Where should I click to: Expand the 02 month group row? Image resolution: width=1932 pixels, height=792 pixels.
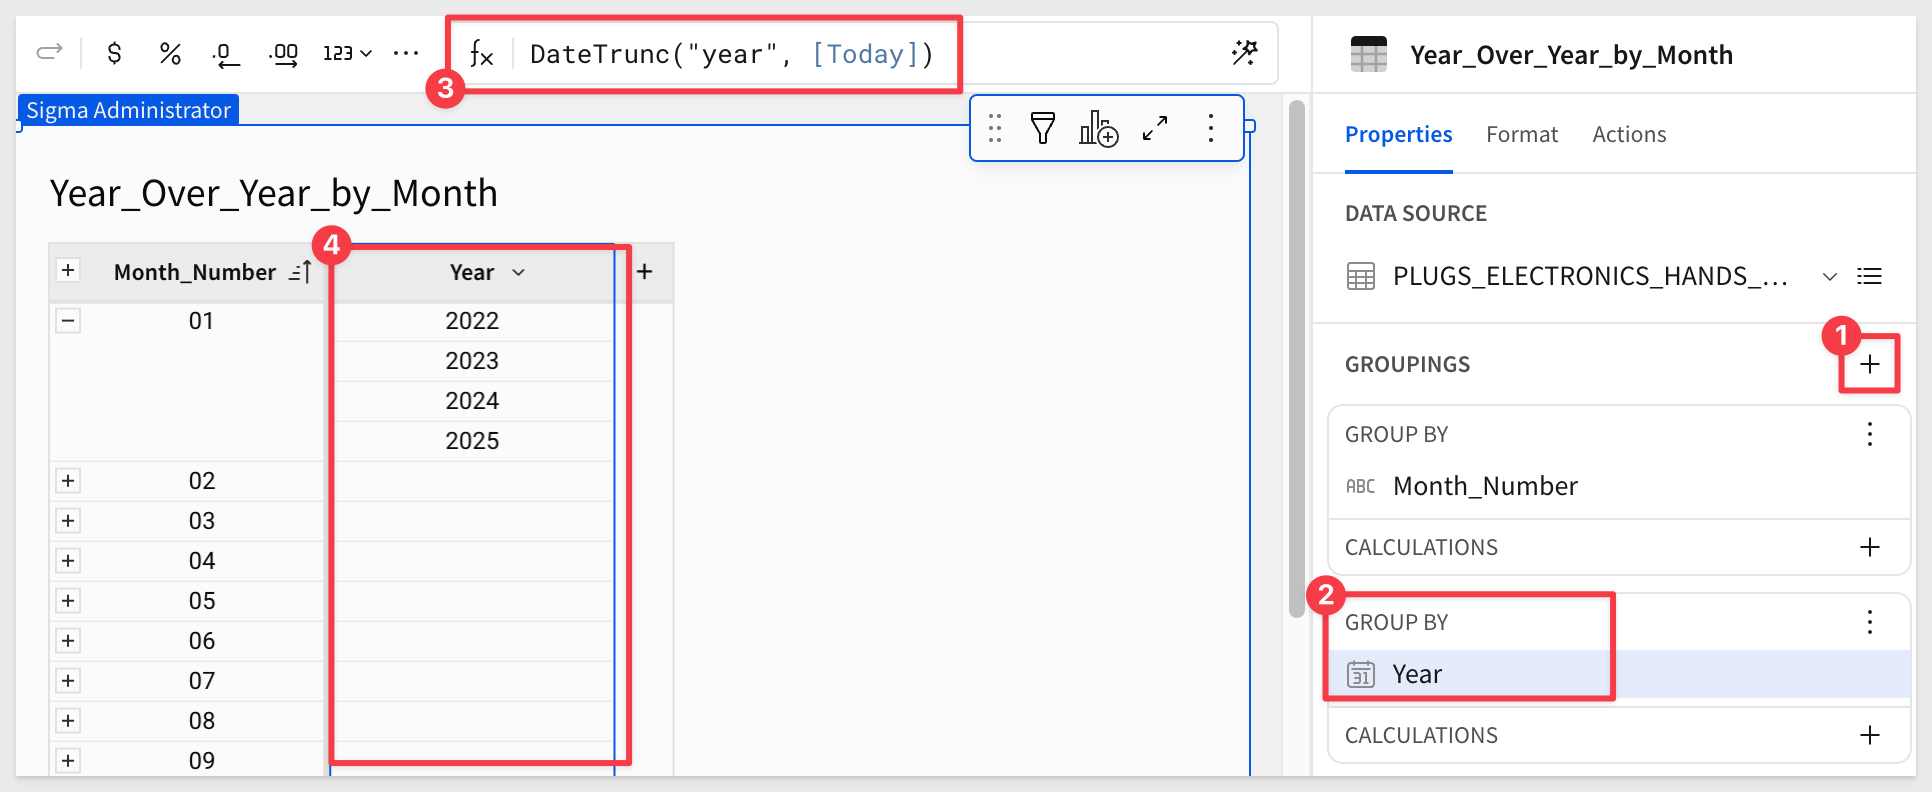(x=68, y=481)
